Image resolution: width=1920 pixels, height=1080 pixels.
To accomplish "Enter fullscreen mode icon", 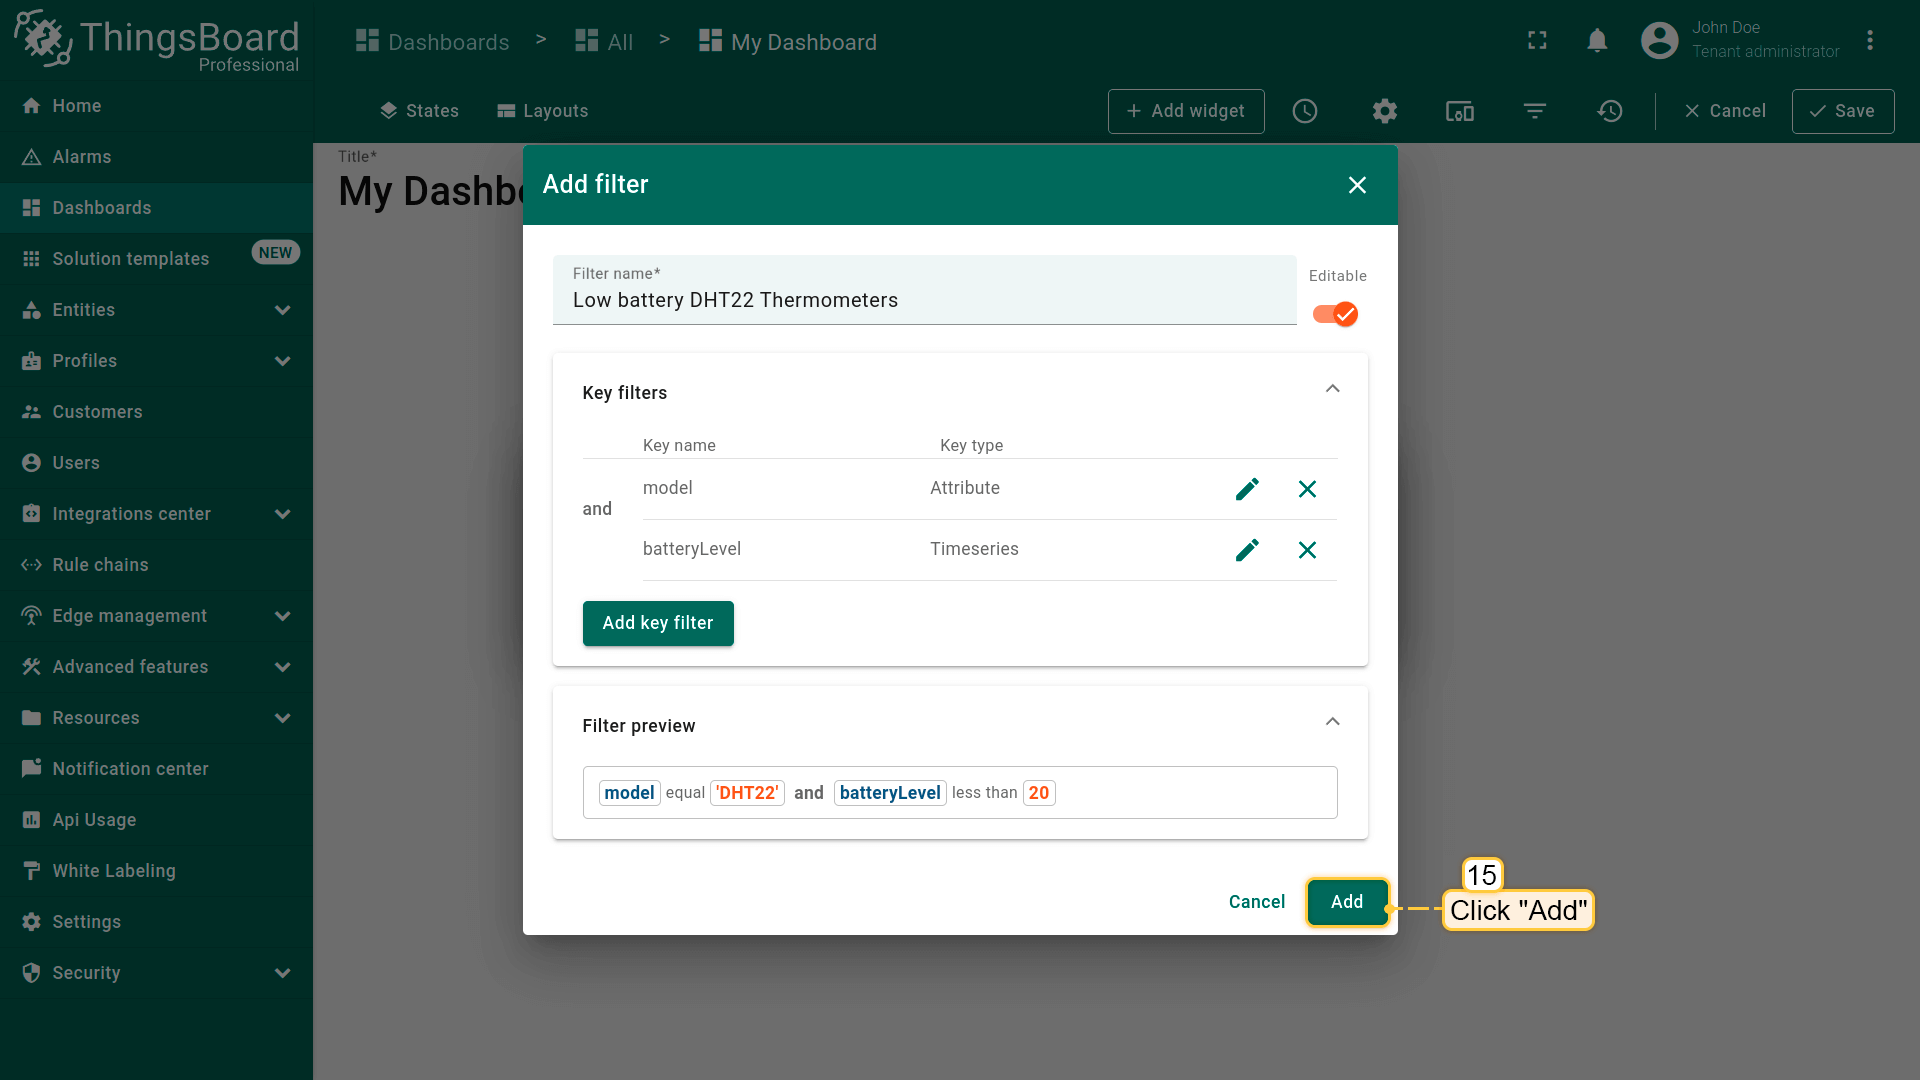I will coord(1537,41).
